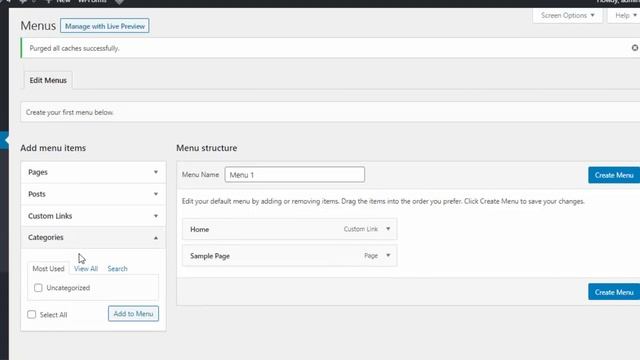Image resolution: width=640 pixels, height=360 pixels.
Task: Click the 'Menu structure' heading
Action: tap(207, 148)
